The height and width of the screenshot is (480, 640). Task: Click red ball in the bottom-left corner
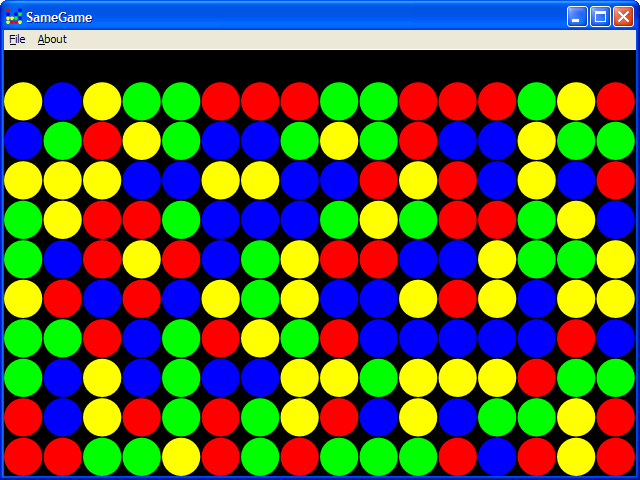click(x=23, y=457)
